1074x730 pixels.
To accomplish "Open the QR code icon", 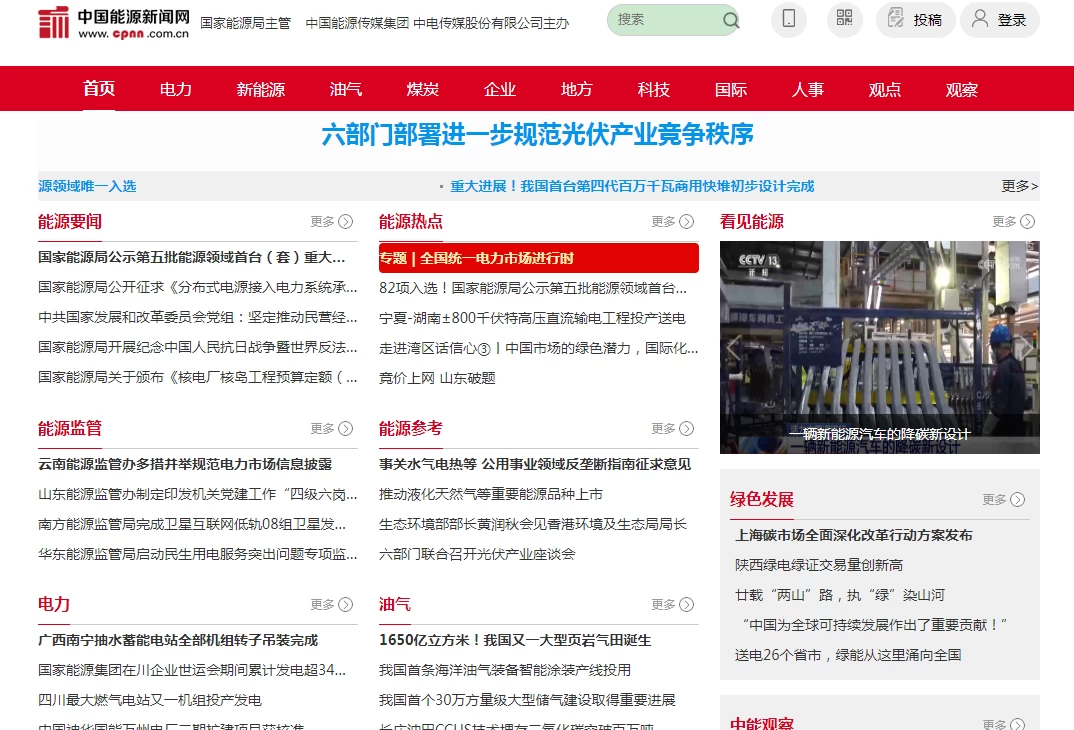I will pos(843,20).
